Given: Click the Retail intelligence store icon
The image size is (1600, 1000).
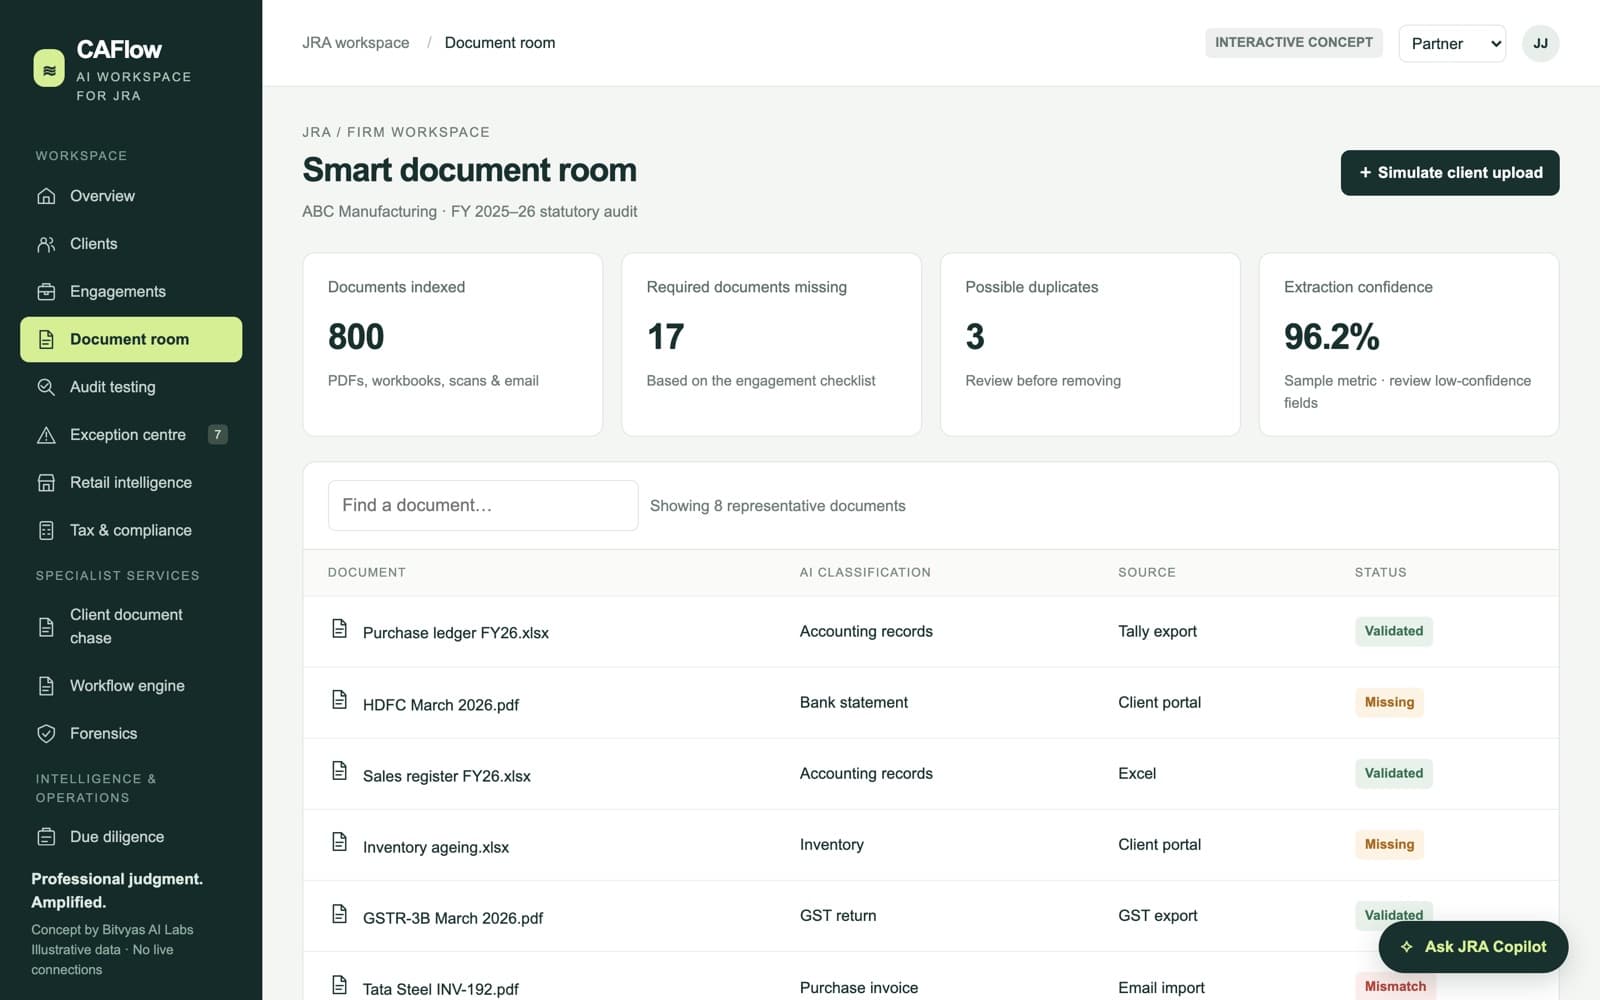Looking at the screenshot, I should click(x=46, y=483).
